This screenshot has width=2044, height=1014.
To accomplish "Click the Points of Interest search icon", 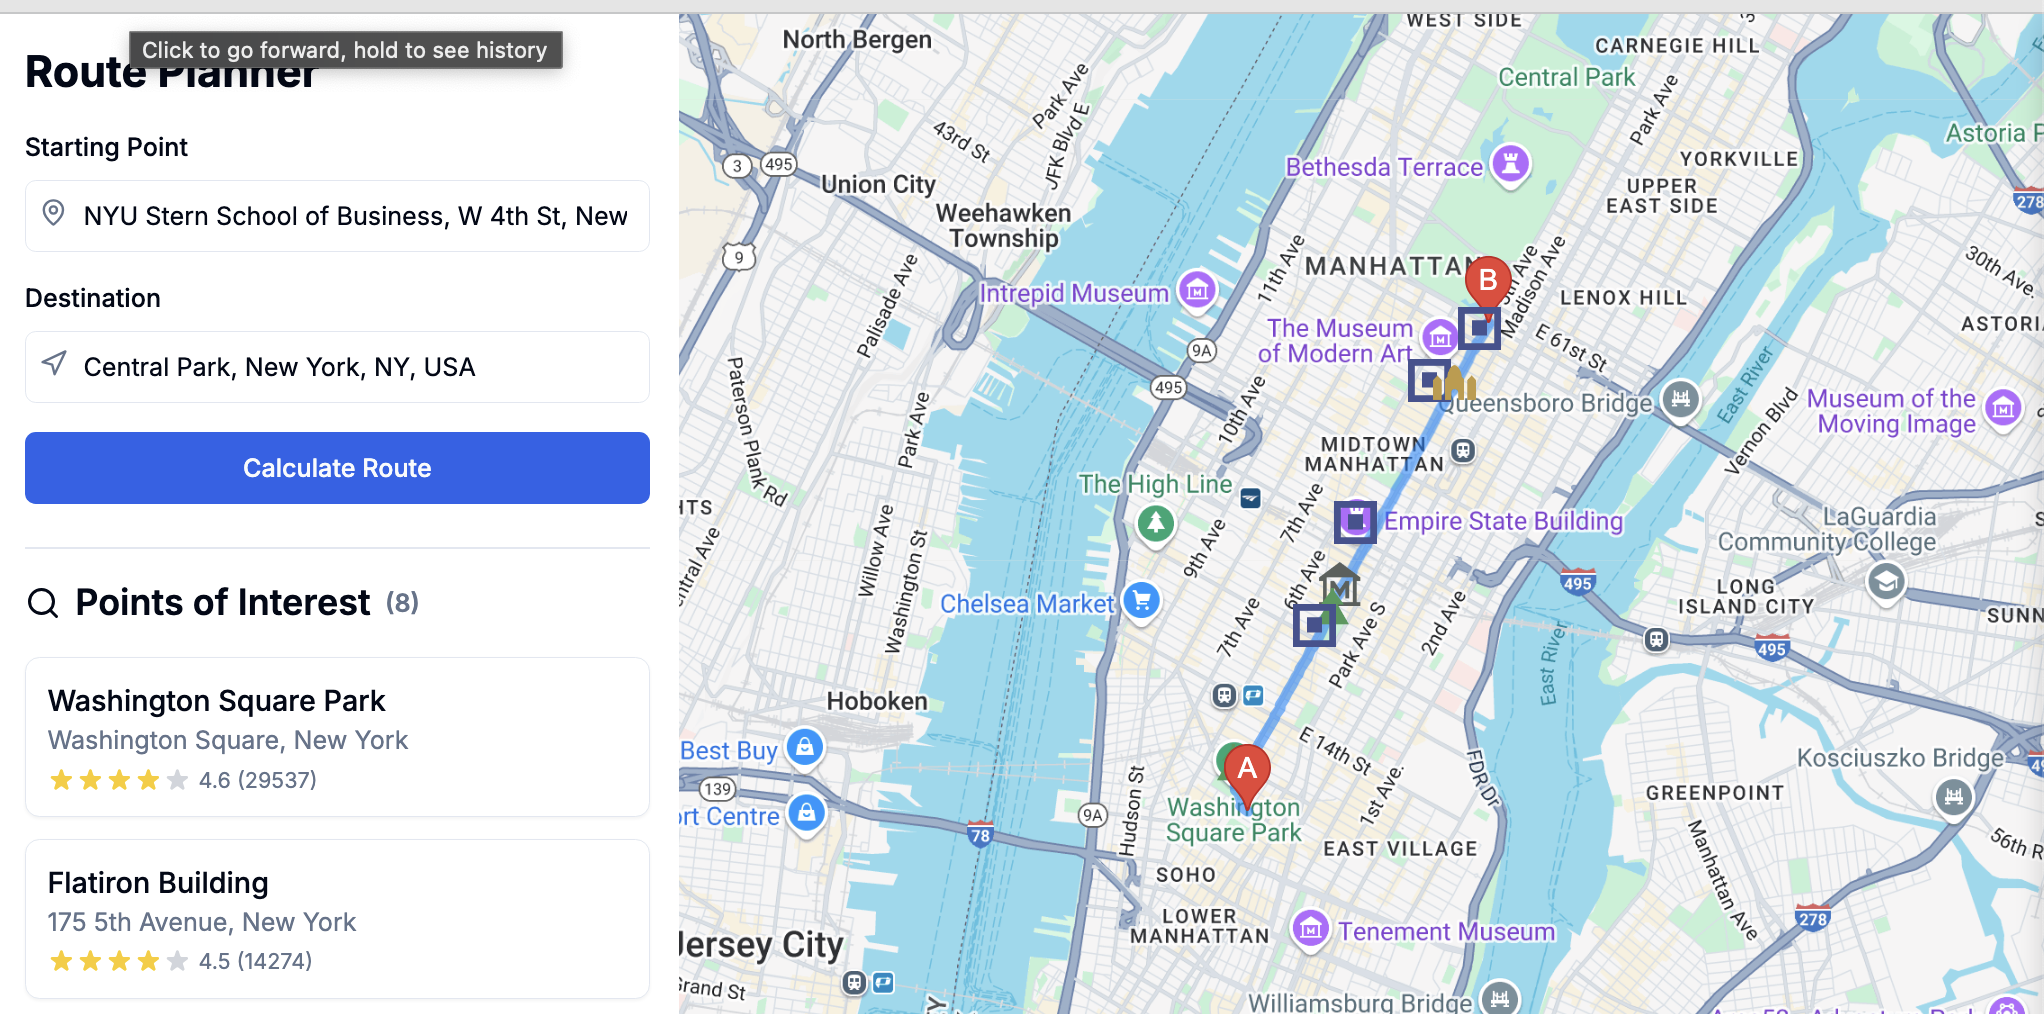I will tap(43, 603).
